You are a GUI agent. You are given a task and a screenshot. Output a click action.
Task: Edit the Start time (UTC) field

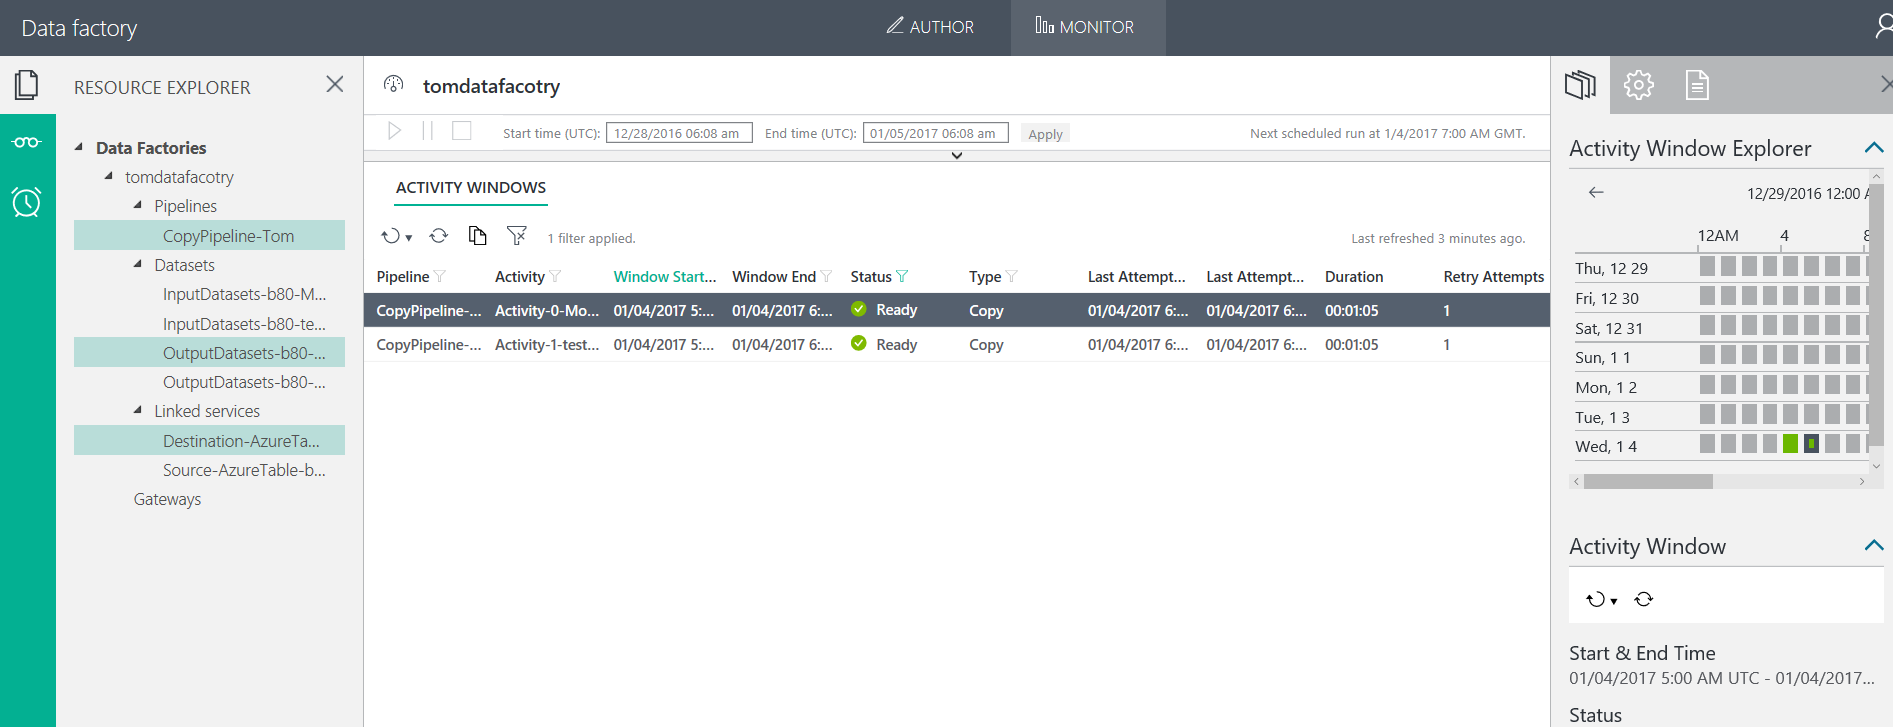[679, 133]
